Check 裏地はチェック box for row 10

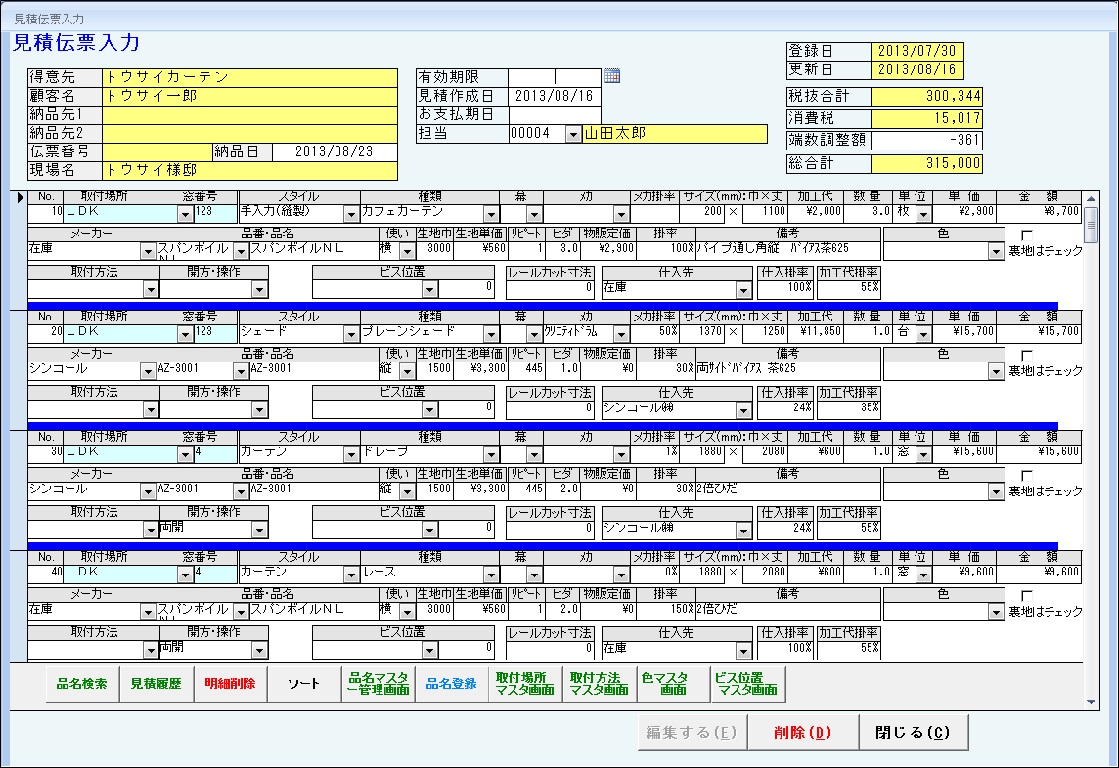[x=1026, y=236]
